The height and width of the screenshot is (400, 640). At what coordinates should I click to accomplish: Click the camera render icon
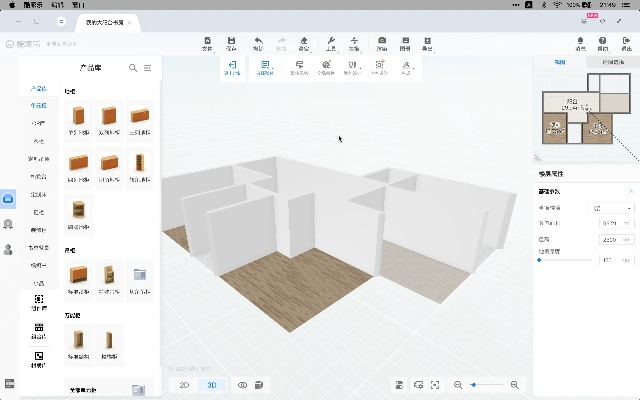point(382,43)
